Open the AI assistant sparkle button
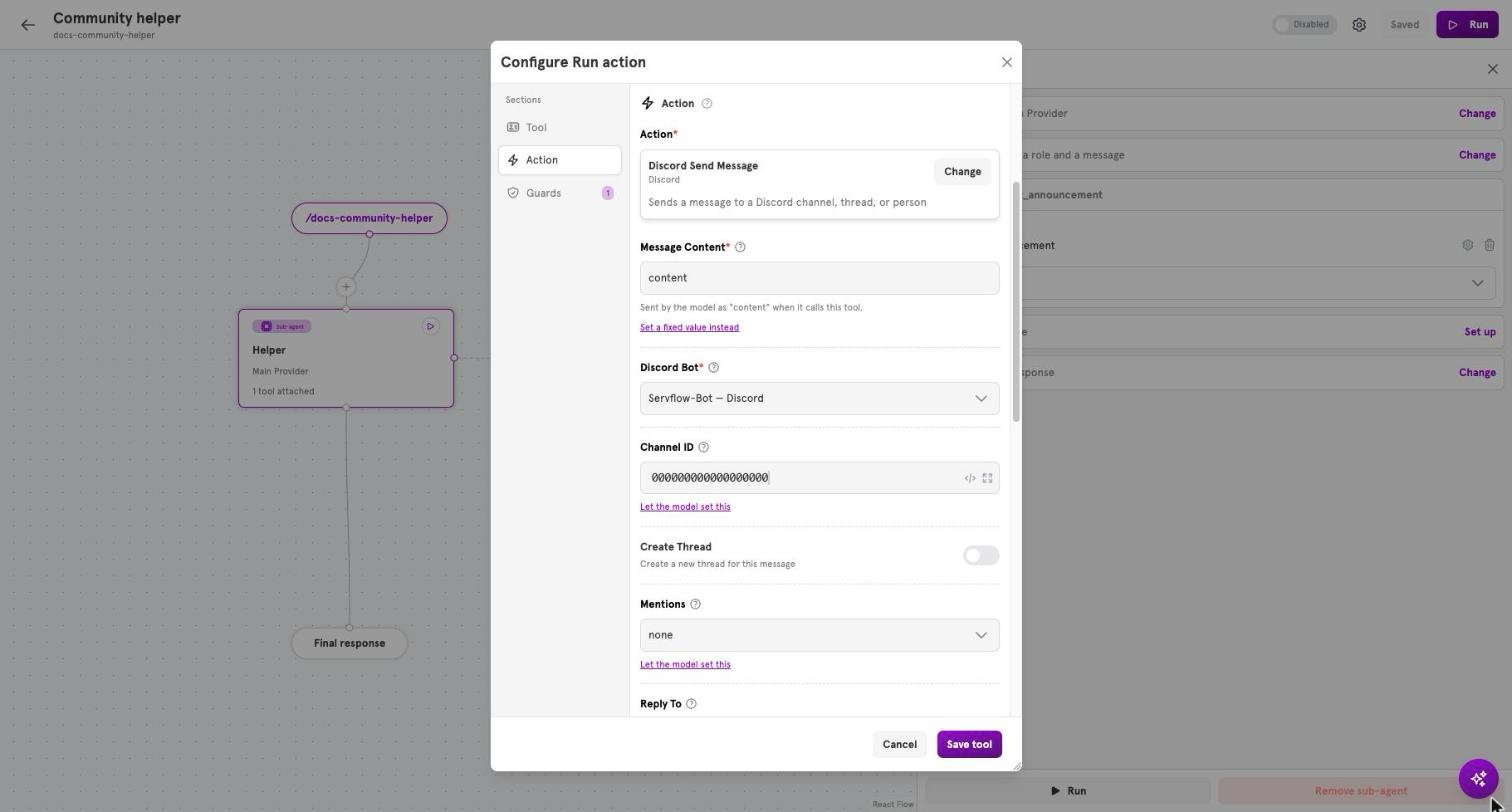The height and width of the screenshot is (812, 1512). pyautogui.click(x=1478, y=778)
